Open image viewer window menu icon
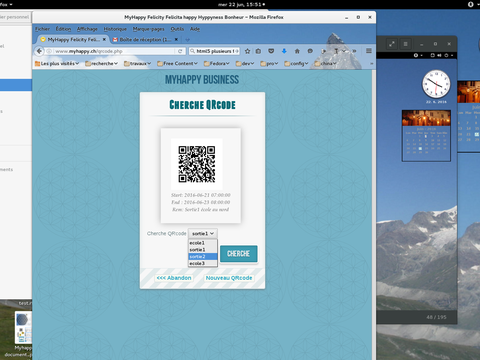Image resolution: width=480 pixels, height=360 pixels. [405, 44]
